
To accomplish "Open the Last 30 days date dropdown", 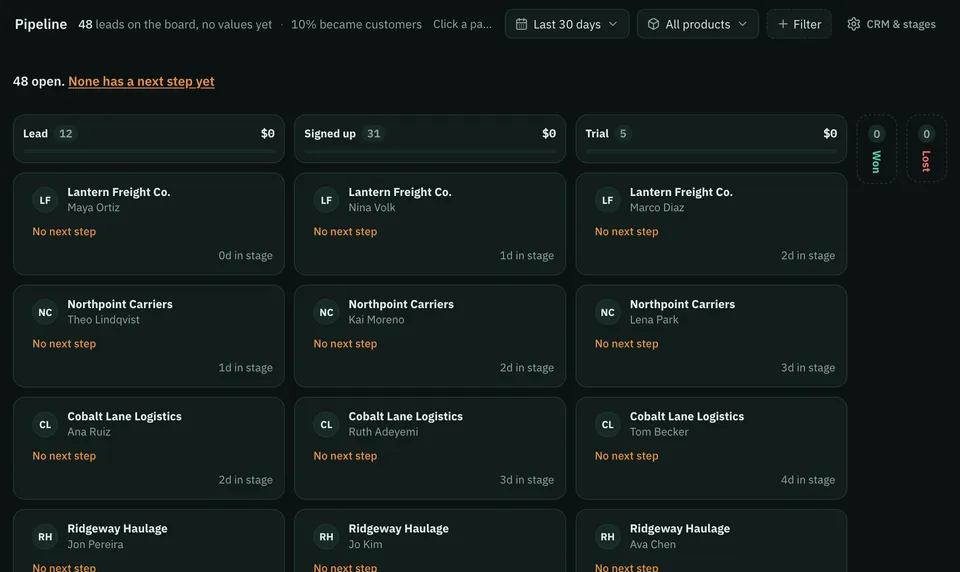I will coord(567,24).
